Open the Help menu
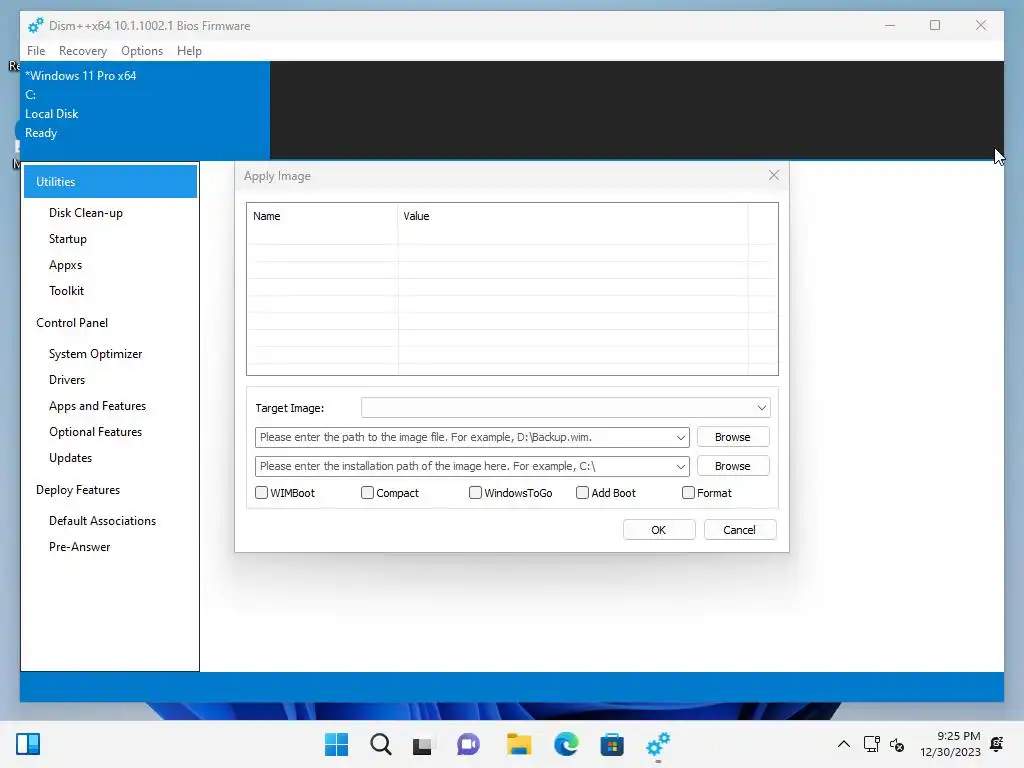Screen dimensions: 1024x768 pos(189,51)
